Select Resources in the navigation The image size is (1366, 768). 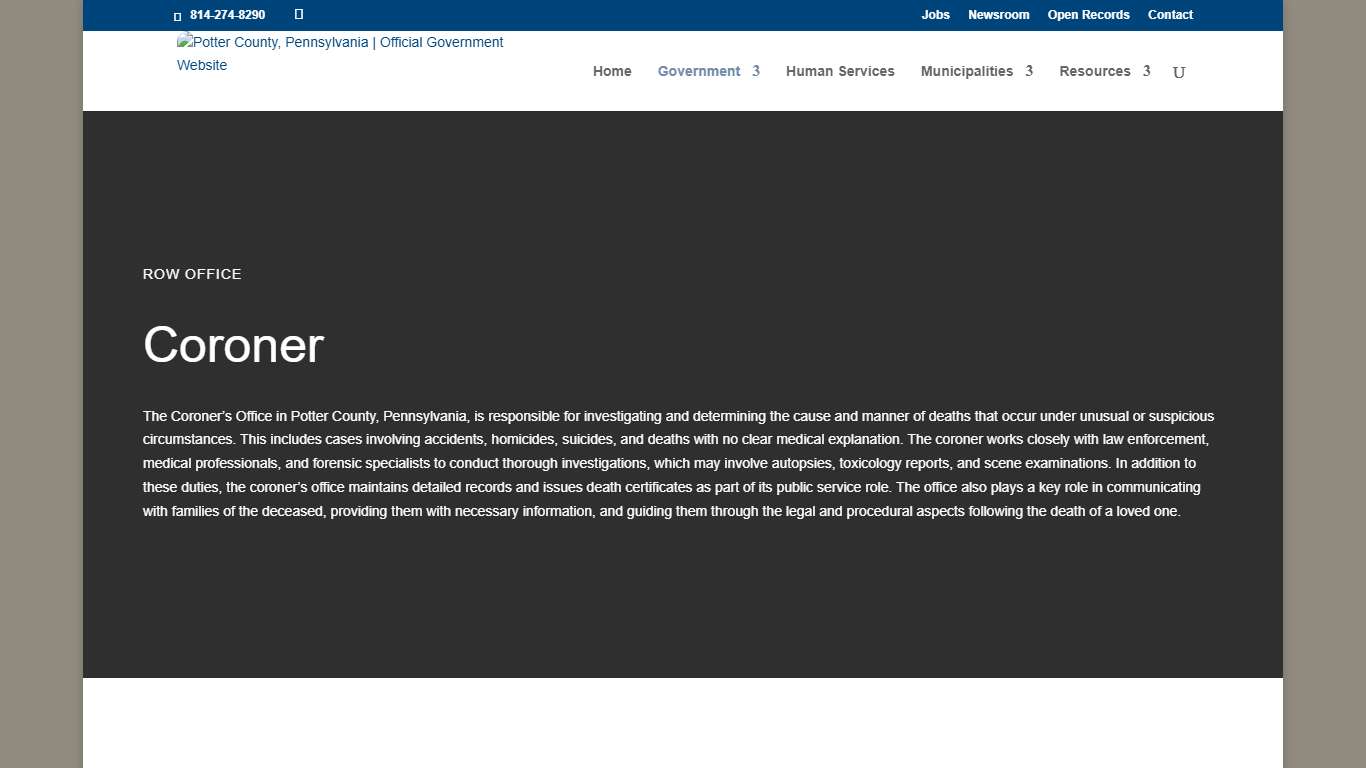[1095, 71]
